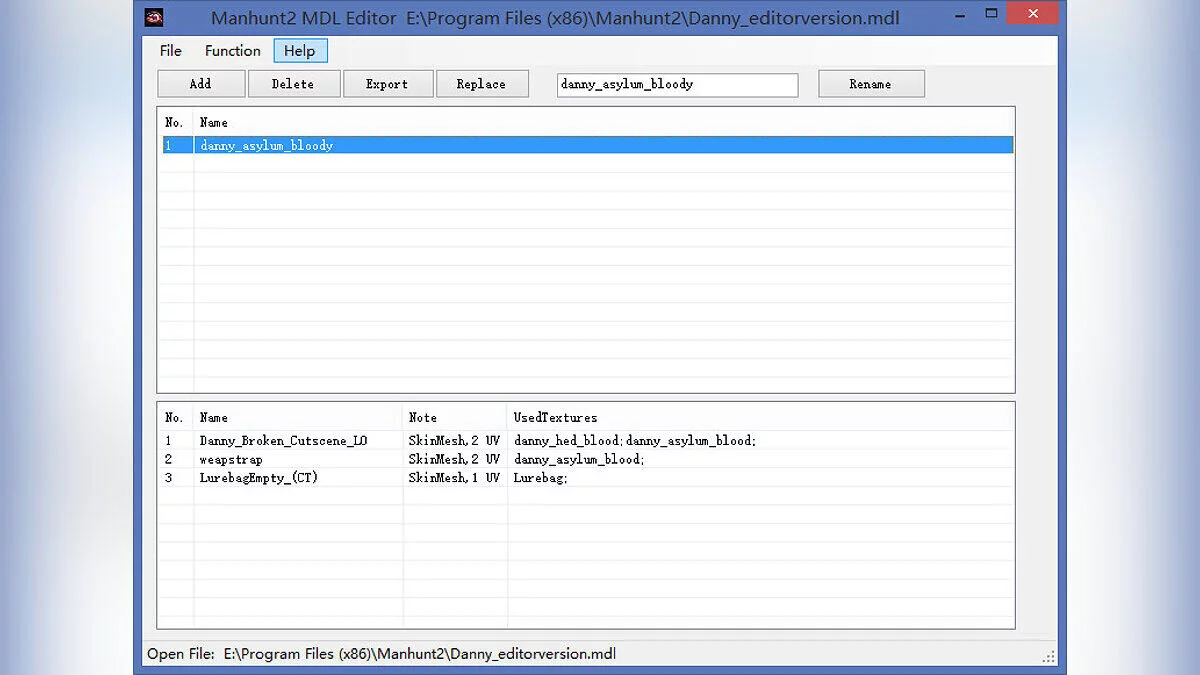Click the resize grip in status bar corner
Image resolution: width=1200 pixels, height=675 pixels.
pyautogui.click(x=1049, y=657)
